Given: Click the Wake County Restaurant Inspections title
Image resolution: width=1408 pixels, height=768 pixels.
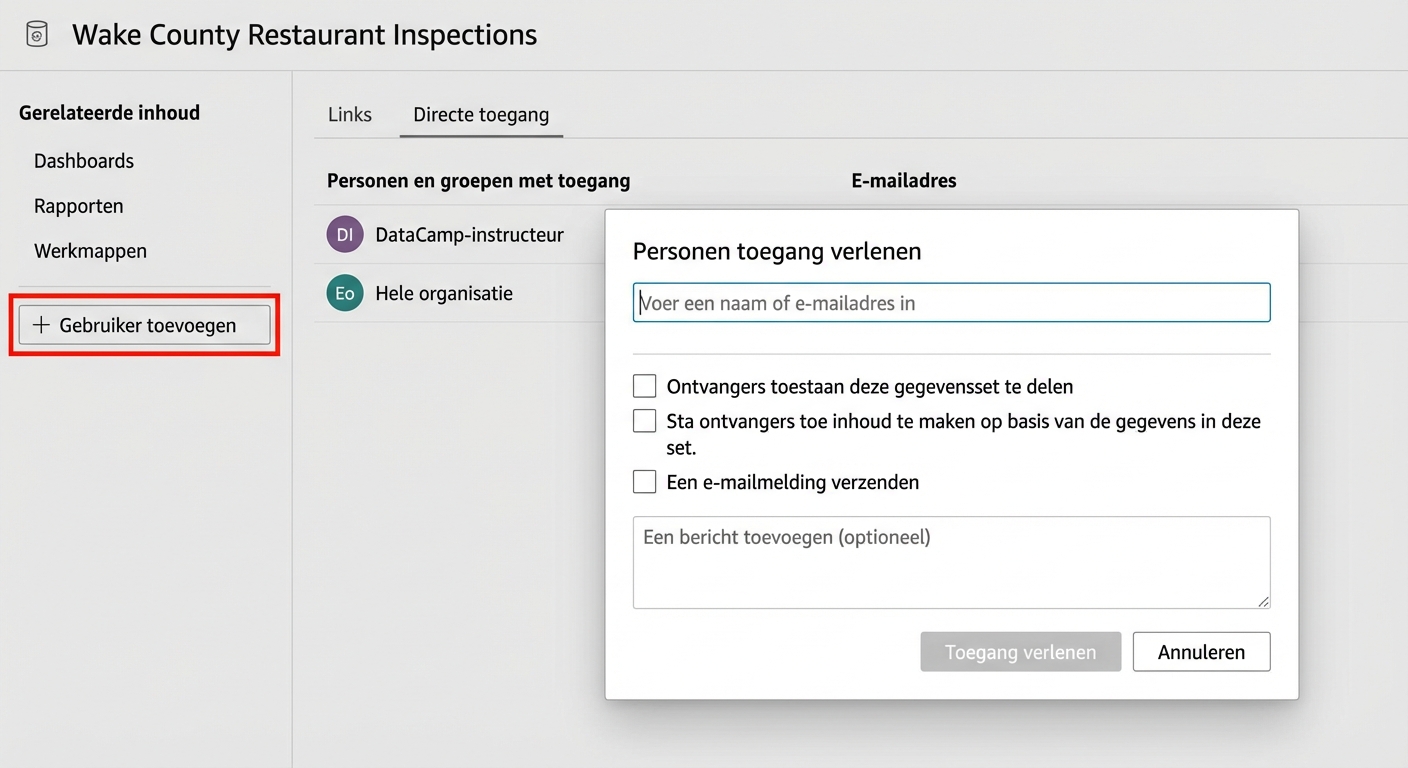Looking at the screenshot, I should [x=304, y=33].
